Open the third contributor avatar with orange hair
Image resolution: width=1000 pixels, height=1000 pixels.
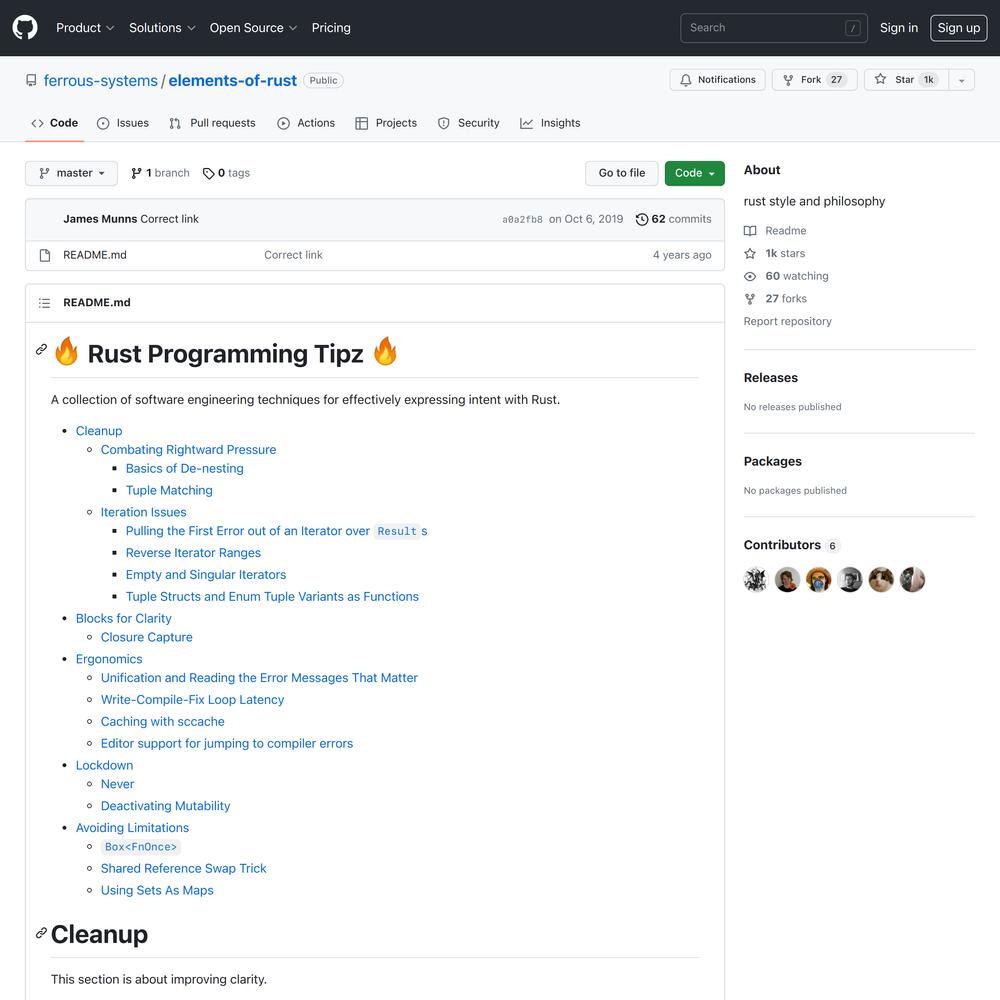(818, 580)
